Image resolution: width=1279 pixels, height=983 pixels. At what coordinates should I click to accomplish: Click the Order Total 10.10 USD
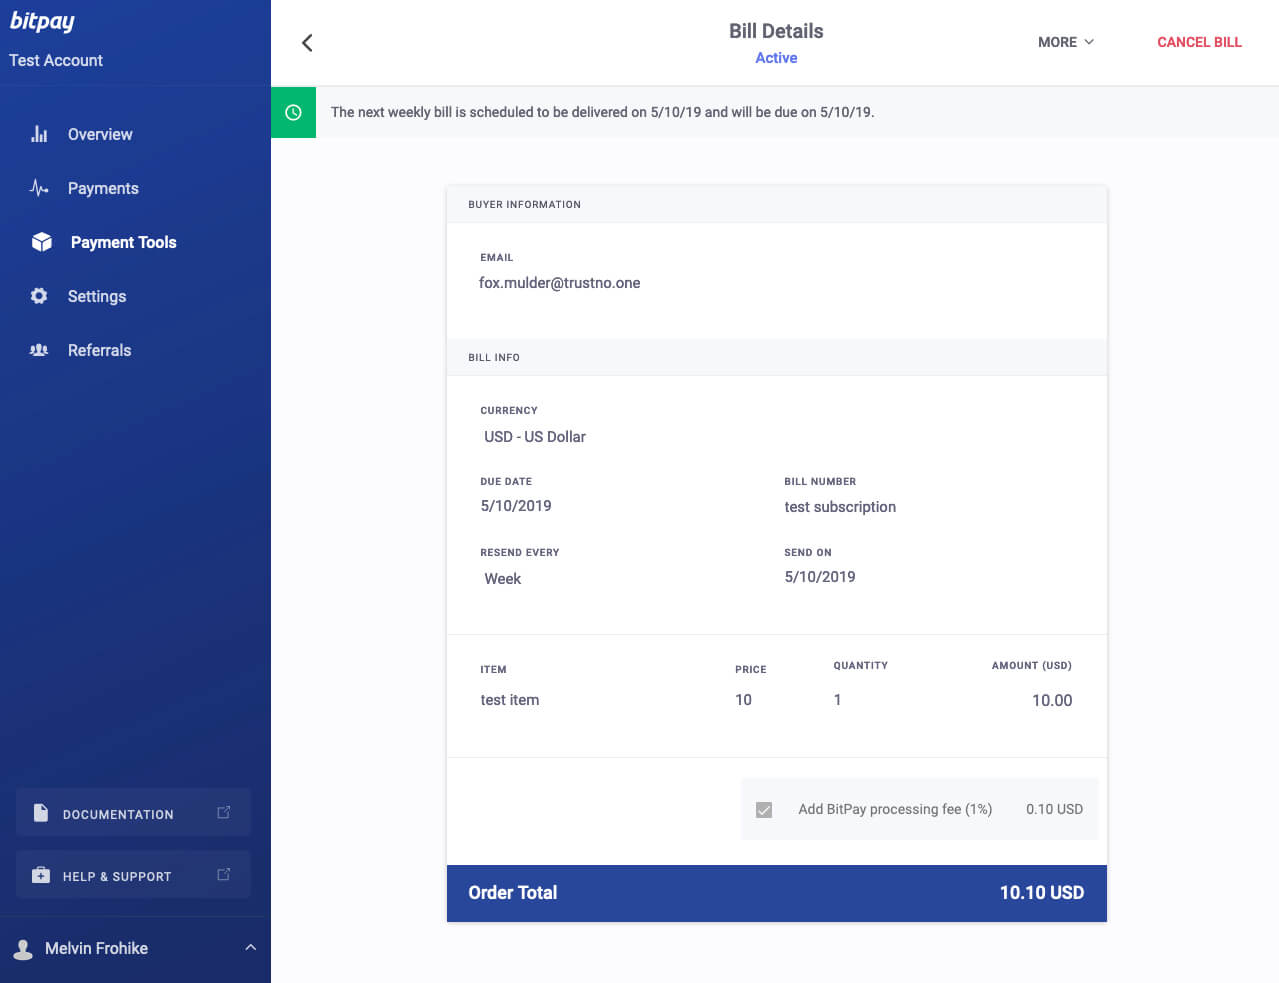tap(1042, 893)
